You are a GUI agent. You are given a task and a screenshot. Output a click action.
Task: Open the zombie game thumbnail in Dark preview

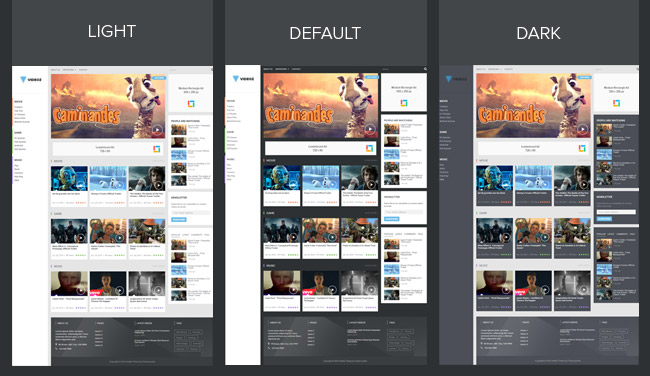click(572, 231)
